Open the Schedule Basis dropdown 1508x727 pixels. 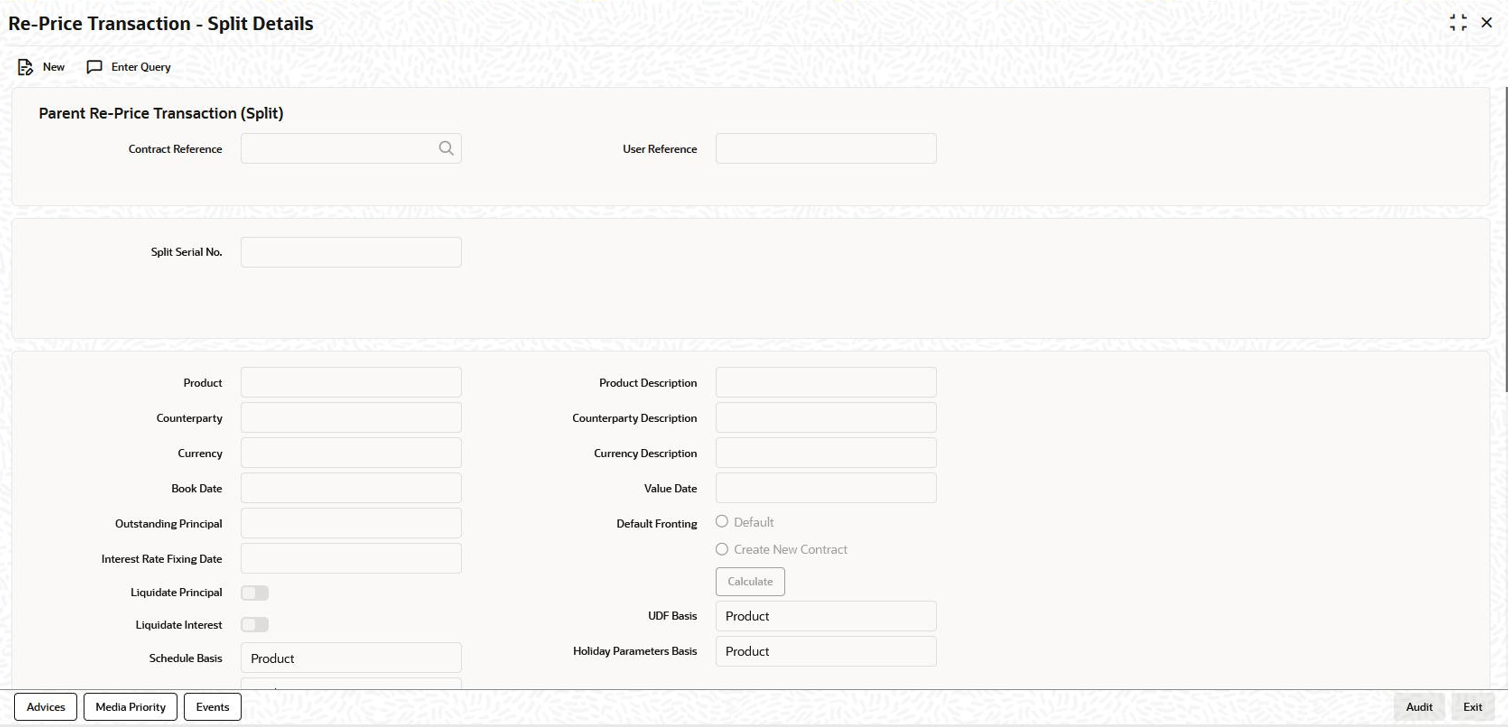351,658
